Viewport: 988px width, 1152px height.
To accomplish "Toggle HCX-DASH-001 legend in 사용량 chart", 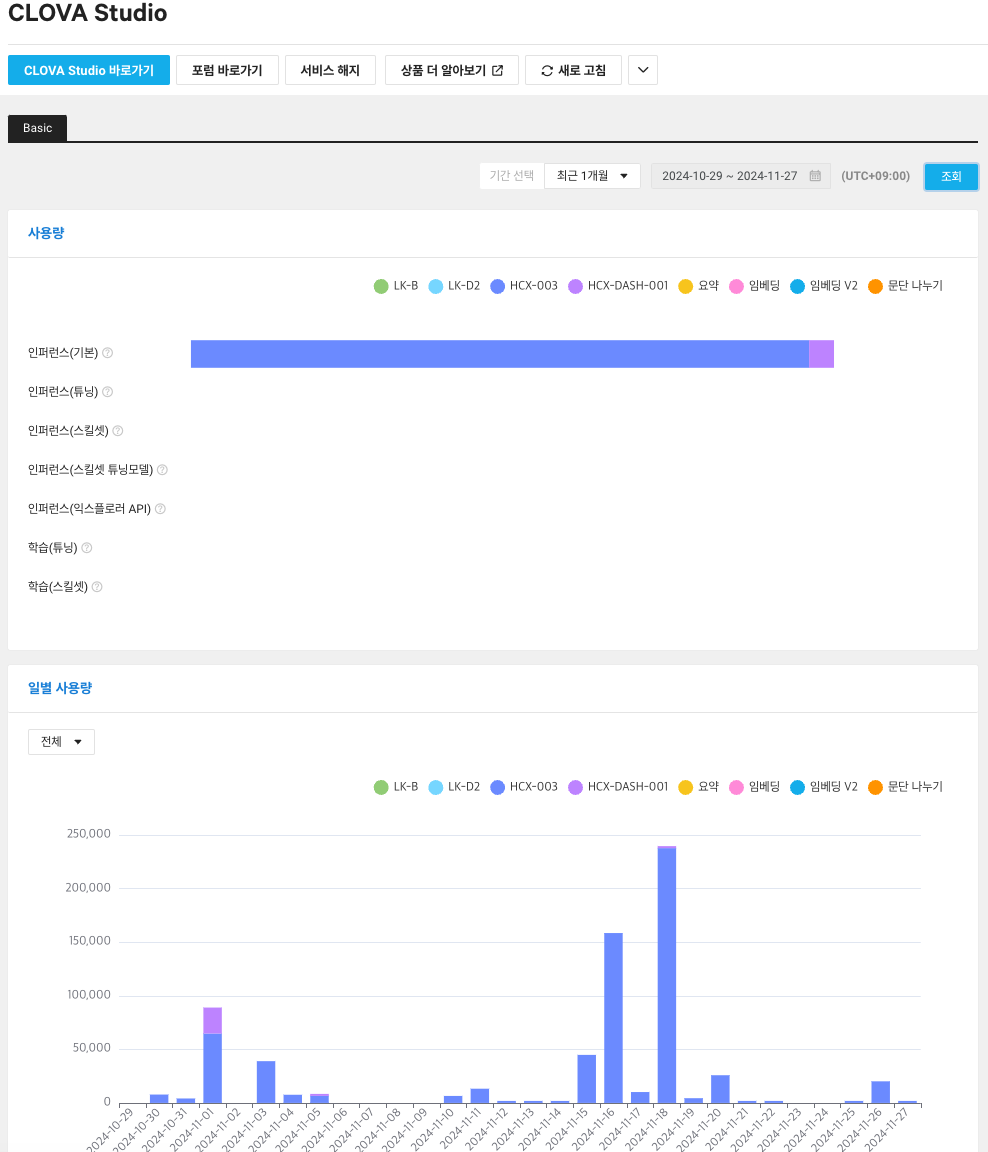I will (x=618, y=286).
